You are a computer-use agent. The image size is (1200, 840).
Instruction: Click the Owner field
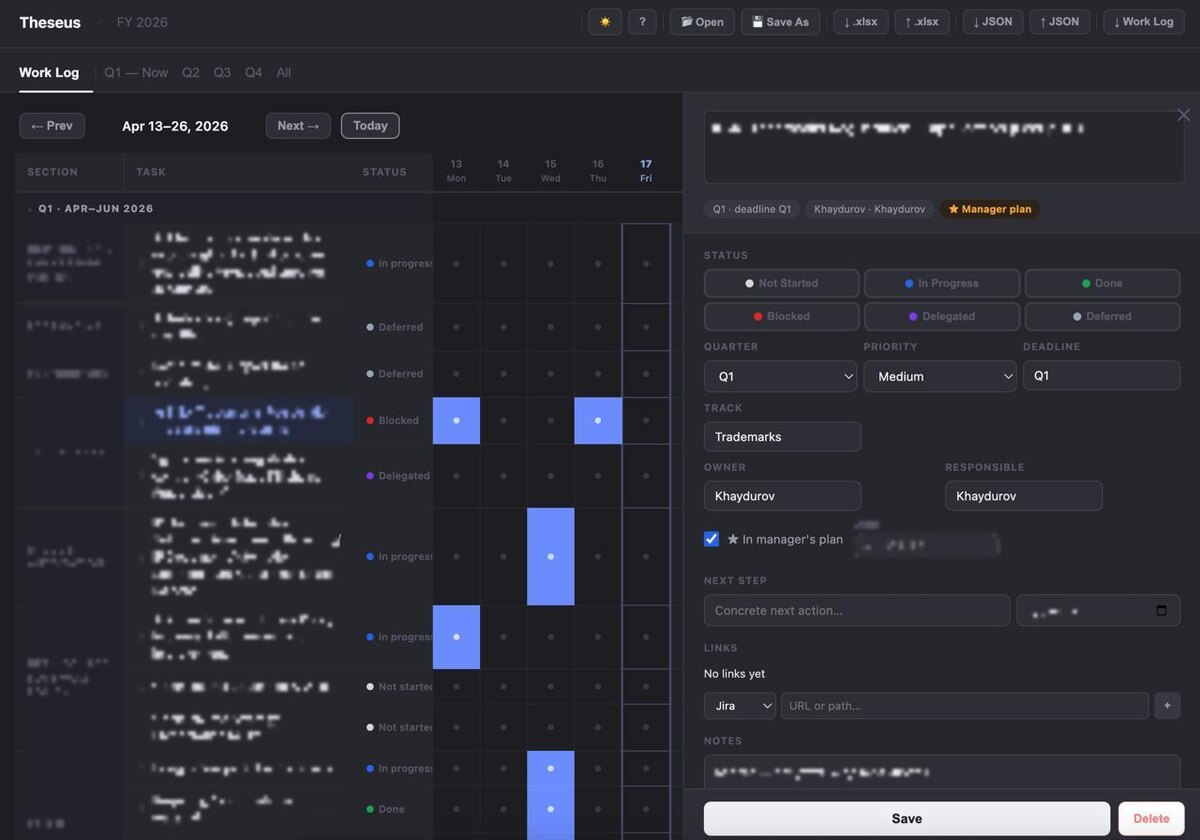coord(782,496)
